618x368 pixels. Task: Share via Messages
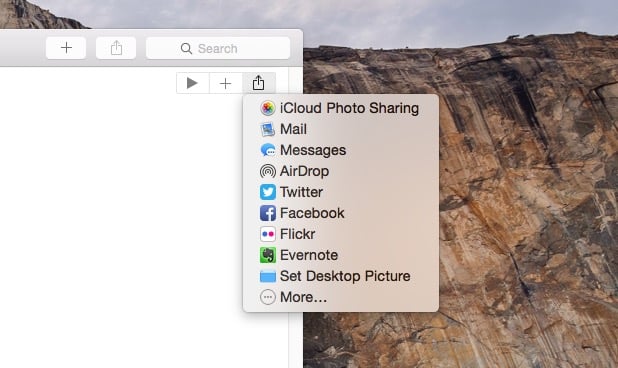(x=341, y=150)
